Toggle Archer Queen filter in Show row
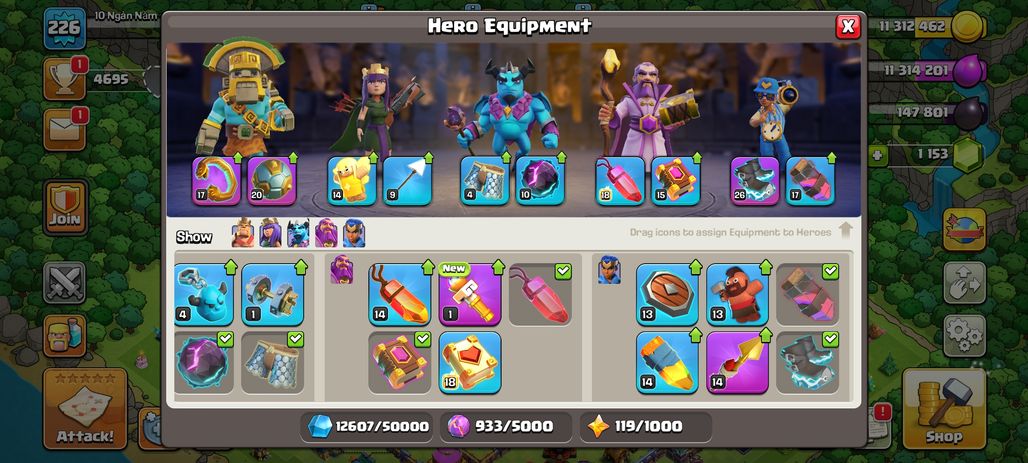The width and height of the screenshot is (1028, 463). tap(270, 233)
